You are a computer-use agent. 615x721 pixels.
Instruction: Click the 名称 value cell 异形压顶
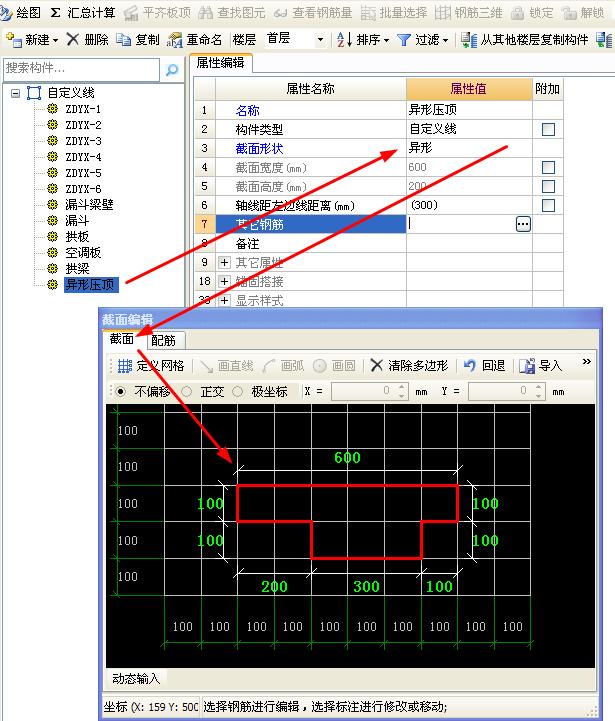click(x=469, y=110)
